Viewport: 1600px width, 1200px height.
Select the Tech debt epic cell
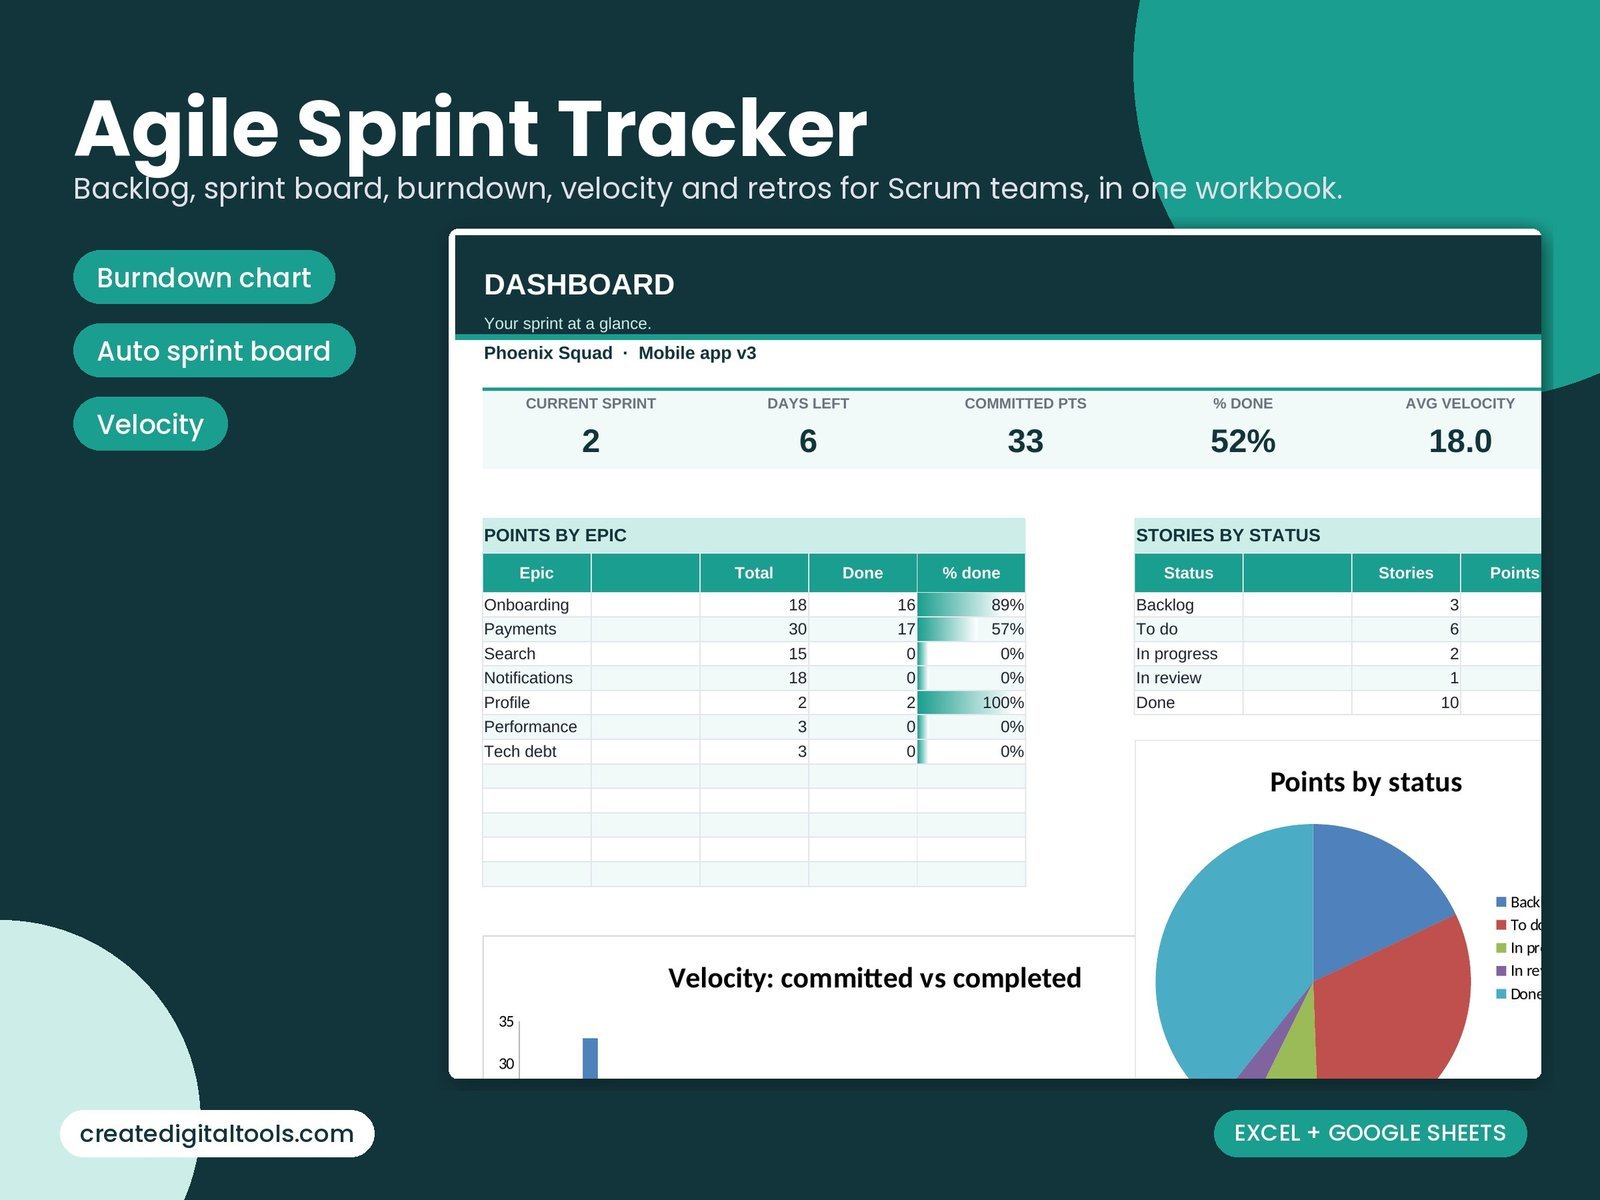pyautogui.click(x=536, y=752)
